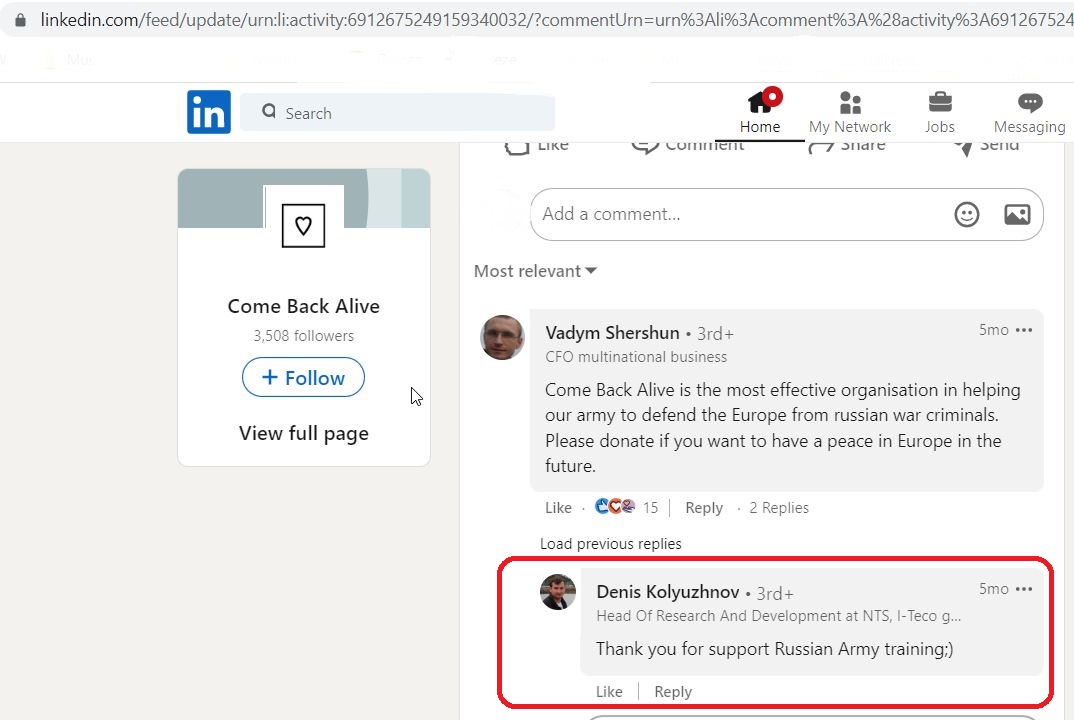Open the emoji picker in comment box

point(966,214)
